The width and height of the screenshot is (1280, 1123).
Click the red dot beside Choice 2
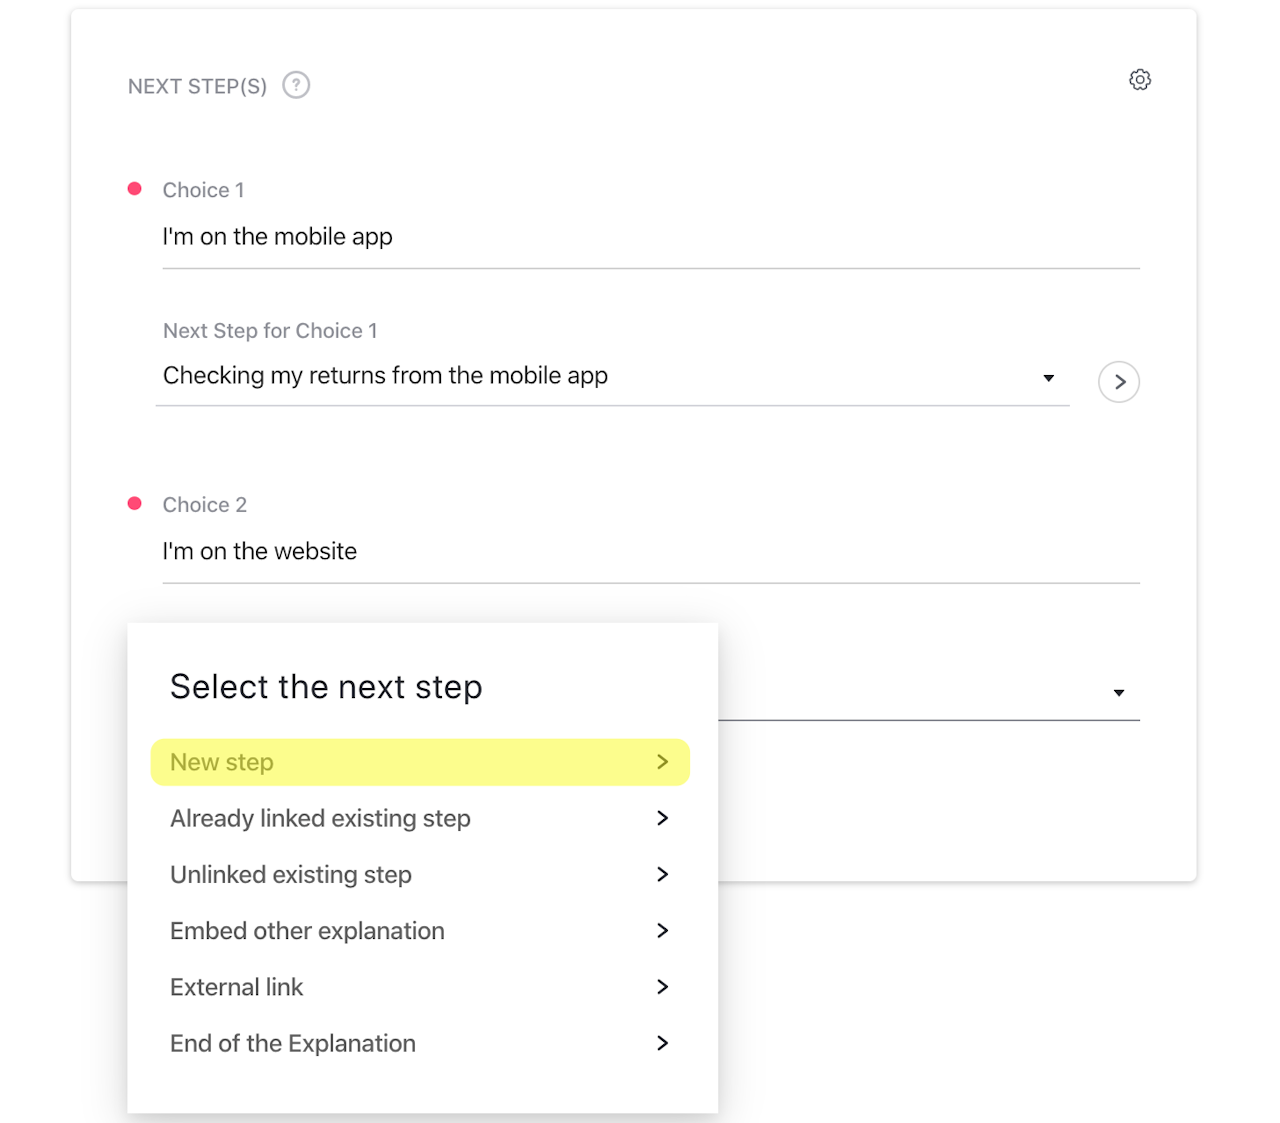coord(135,503)
